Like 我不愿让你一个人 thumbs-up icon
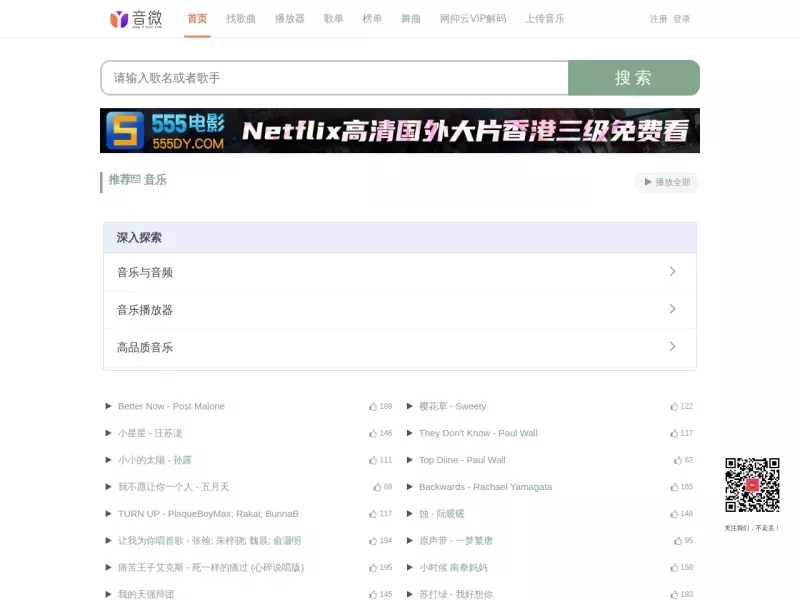This screenshot has width=800, height=600. tap(377, 487)
